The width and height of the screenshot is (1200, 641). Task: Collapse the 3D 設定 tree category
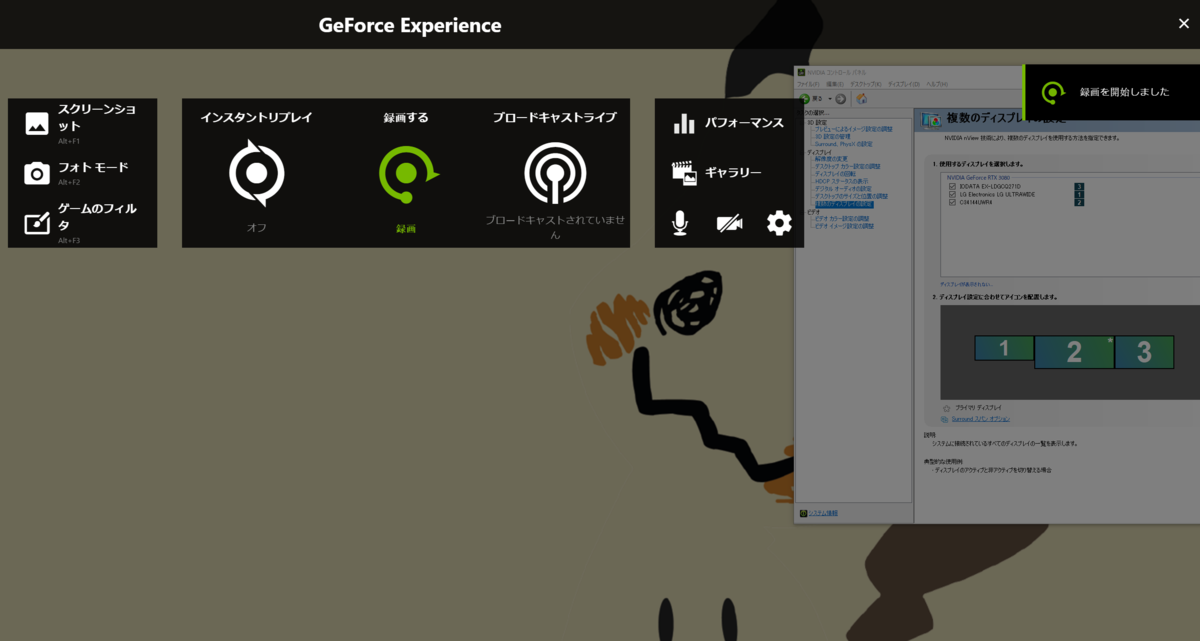(x=804, y=121)
